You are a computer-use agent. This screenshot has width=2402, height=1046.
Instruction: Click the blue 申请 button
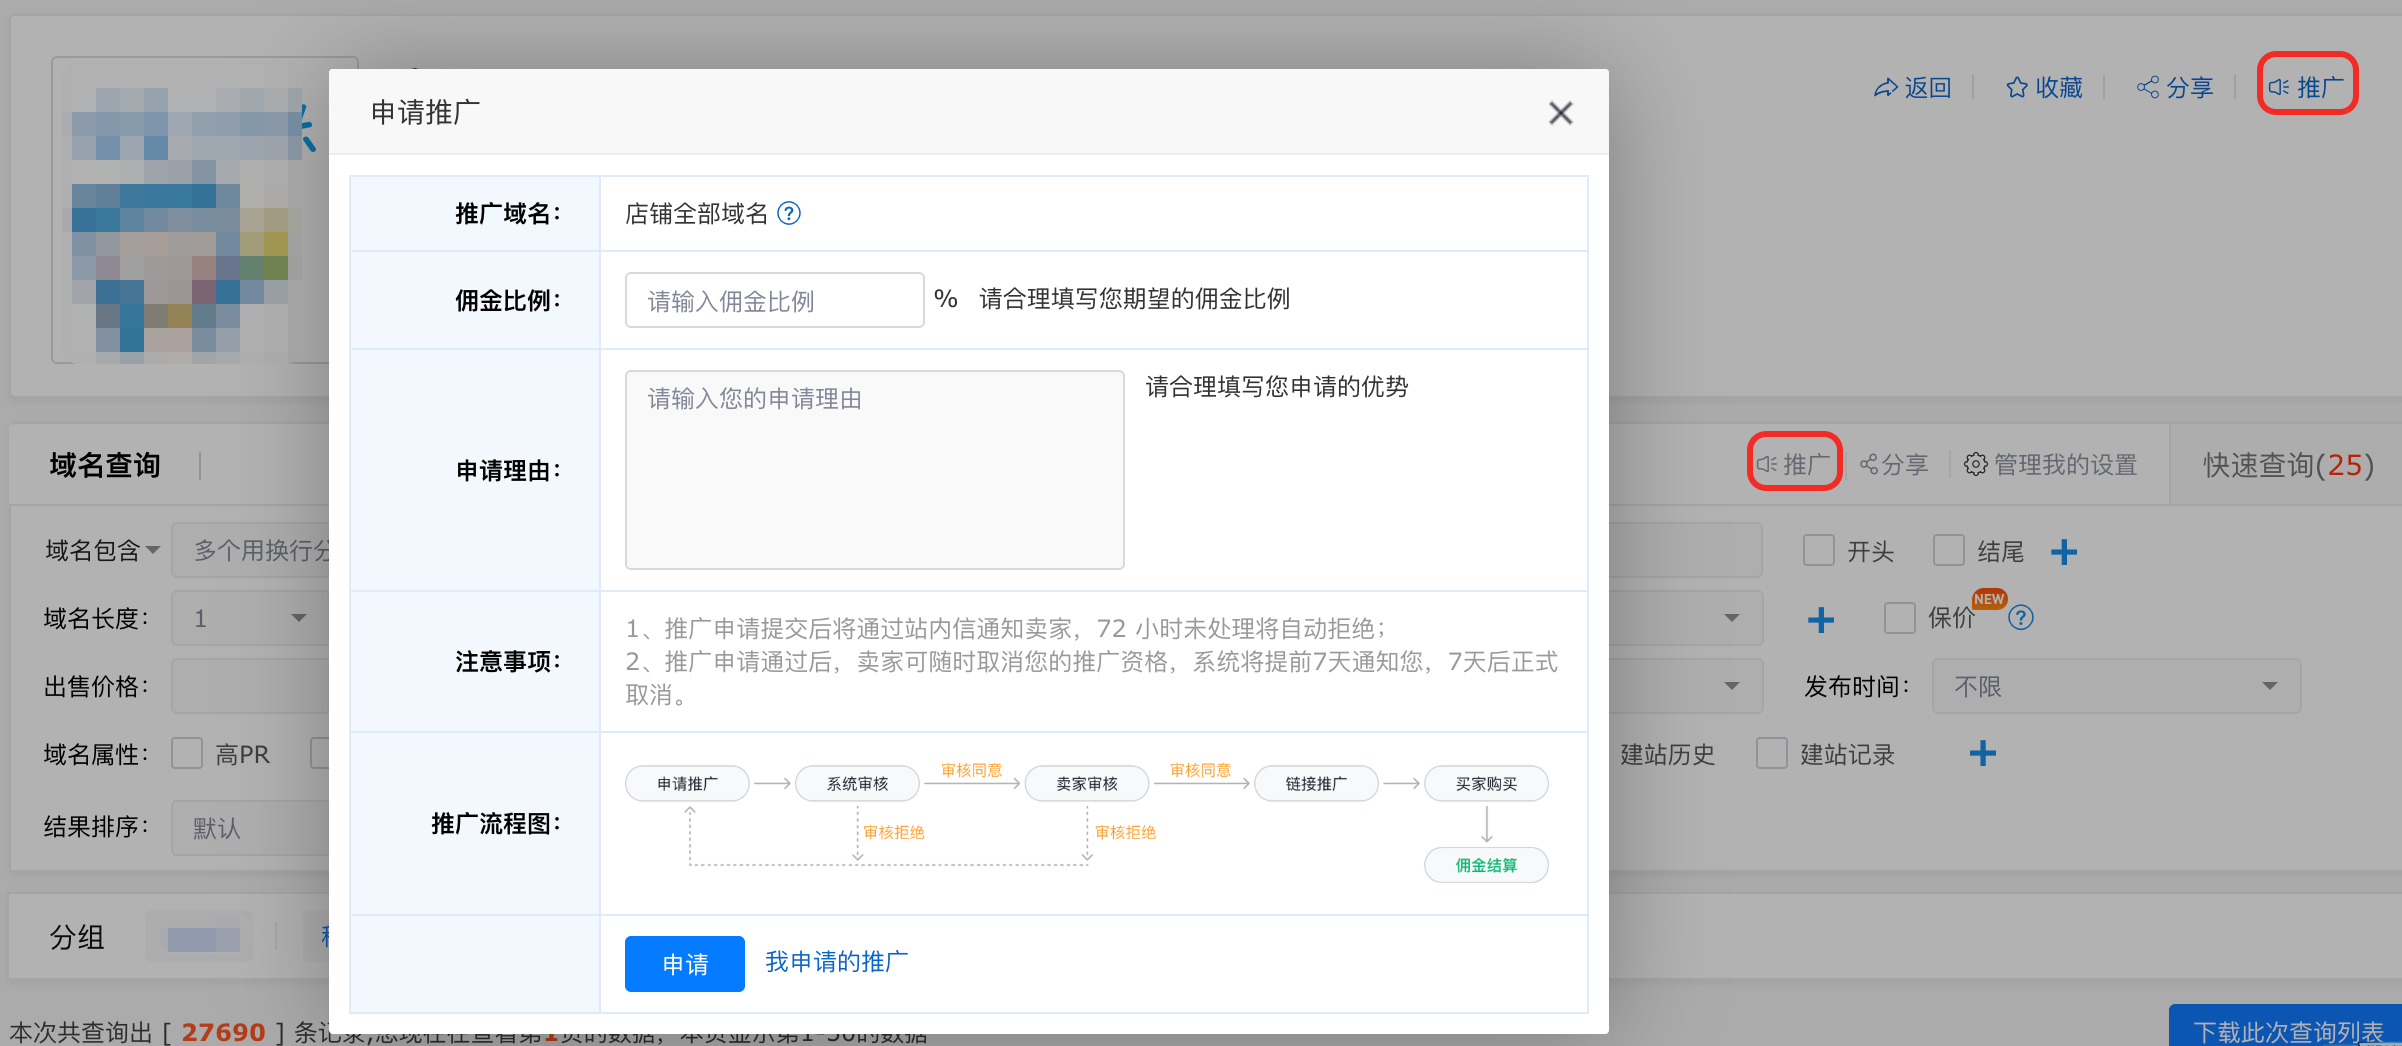coord(684,964)
